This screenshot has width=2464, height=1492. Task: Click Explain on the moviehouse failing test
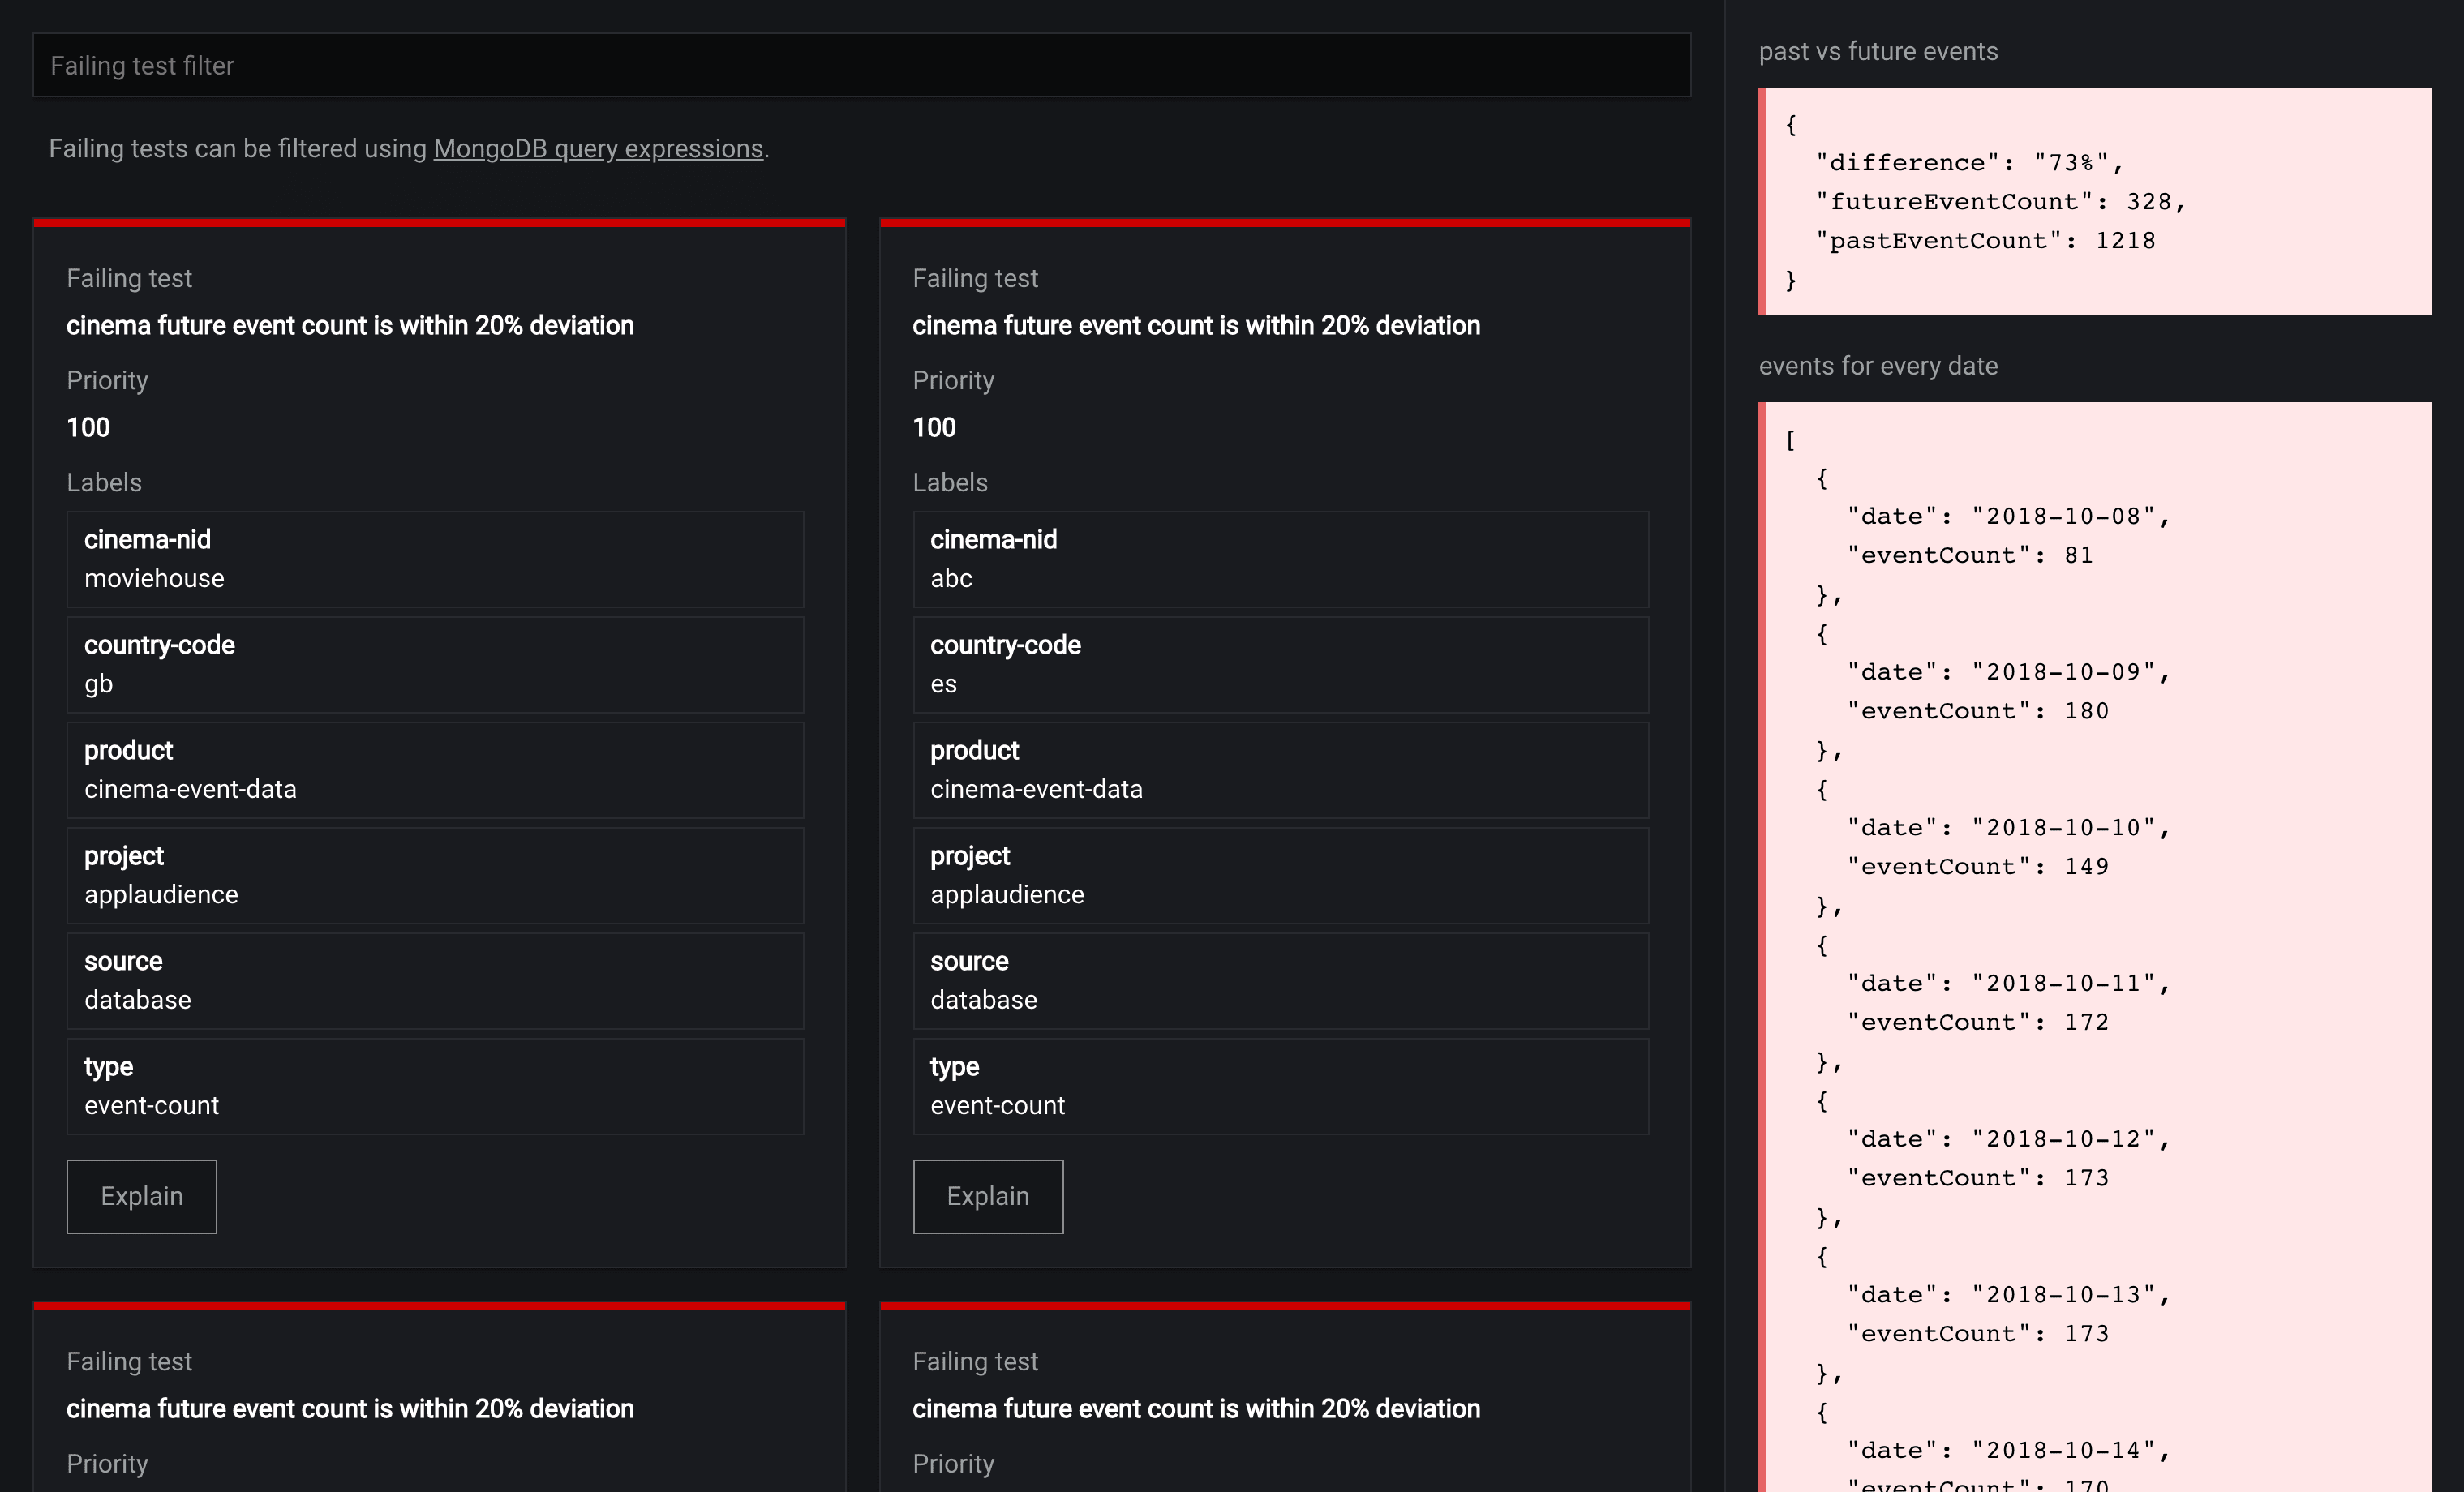141,1196
